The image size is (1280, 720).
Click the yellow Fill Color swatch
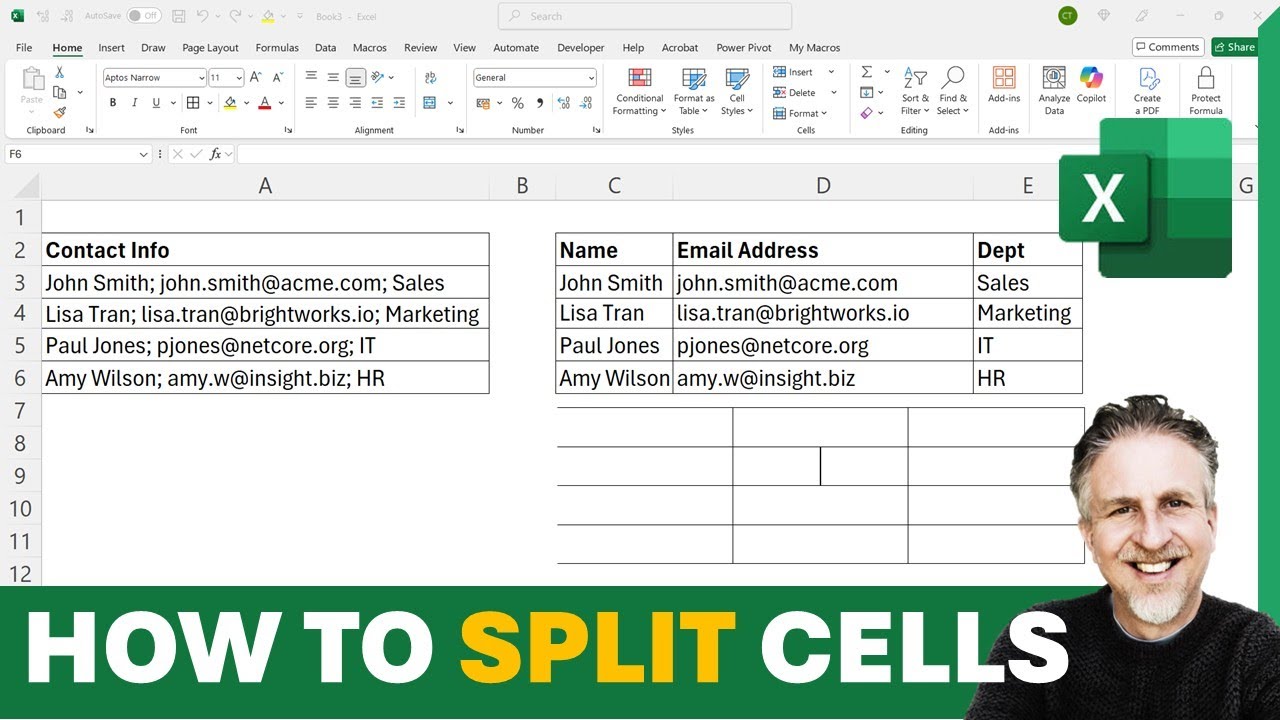tap(230, 103)
